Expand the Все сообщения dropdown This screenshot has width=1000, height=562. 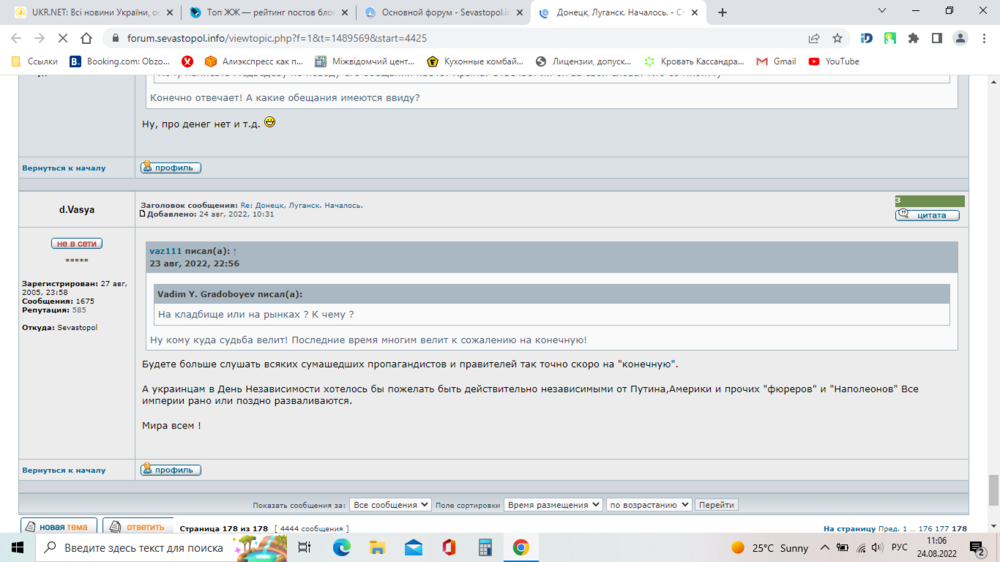[x=390, y=505]
